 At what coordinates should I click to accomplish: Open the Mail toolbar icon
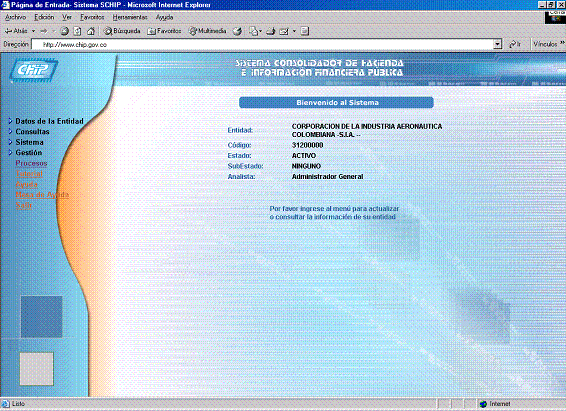point(254,31)
